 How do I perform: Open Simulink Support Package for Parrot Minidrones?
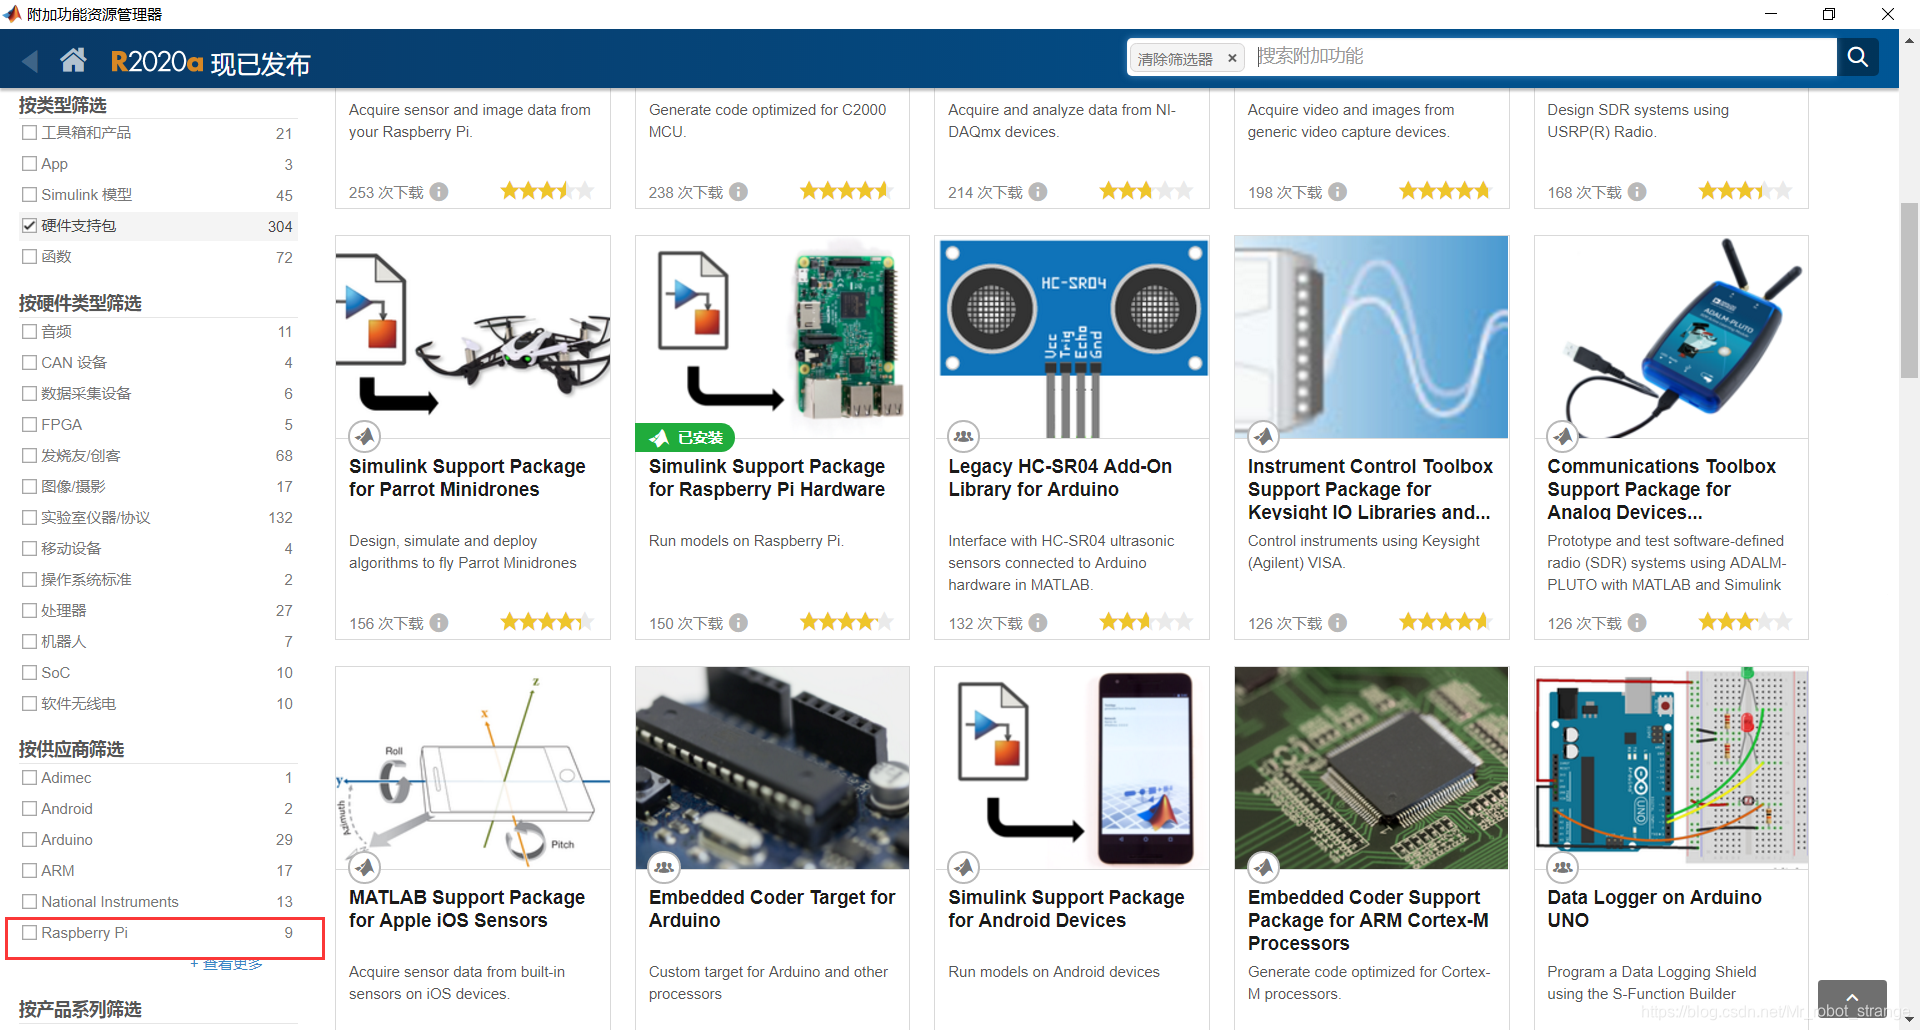pos(467,478)
